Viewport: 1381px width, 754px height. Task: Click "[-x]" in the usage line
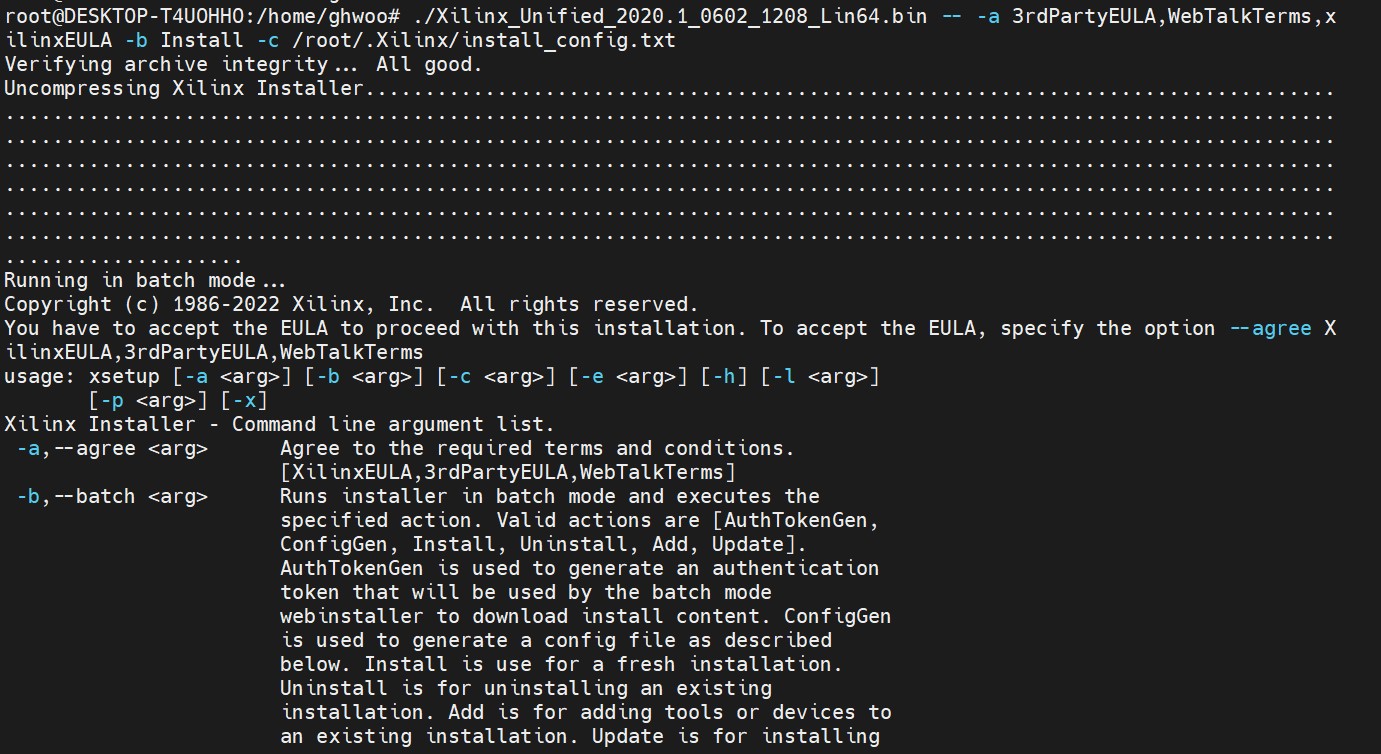tap(245, 401)
